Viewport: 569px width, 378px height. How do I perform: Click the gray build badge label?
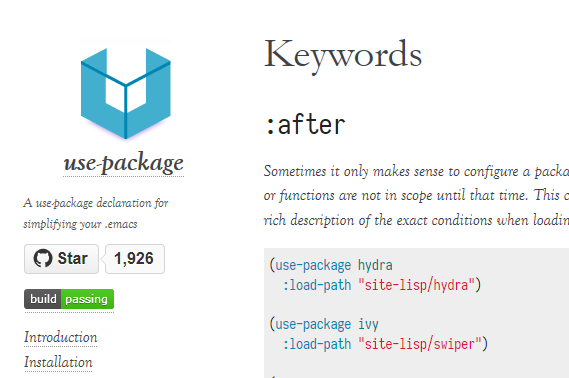[43, 299]
